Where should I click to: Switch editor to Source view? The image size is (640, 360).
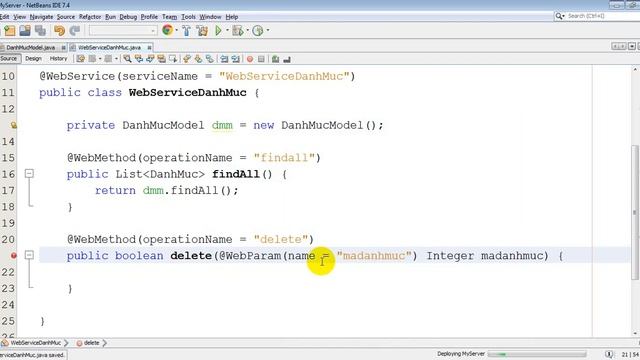tap(9, 59)
